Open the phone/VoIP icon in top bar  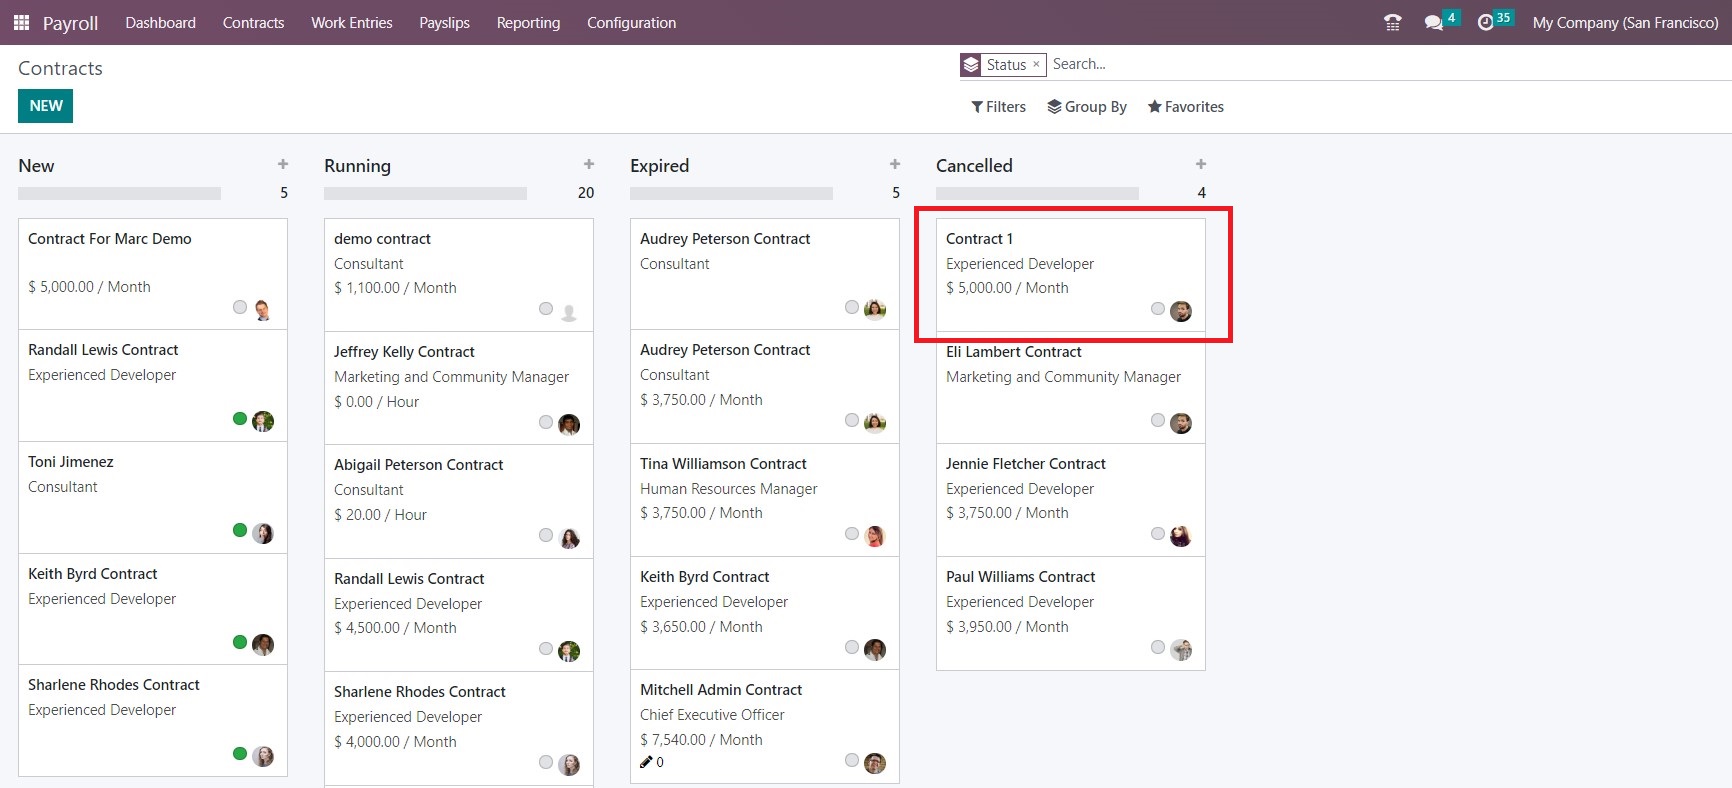(1392, 22)
